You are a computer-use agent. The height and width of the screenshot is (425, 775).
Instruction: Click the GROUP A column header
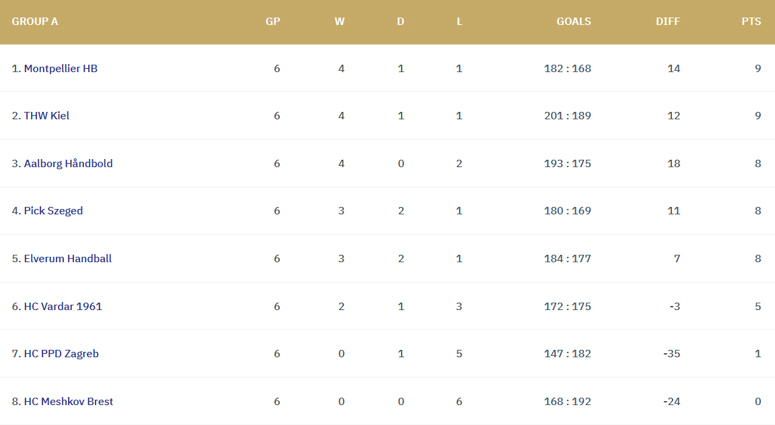[35, 21]
